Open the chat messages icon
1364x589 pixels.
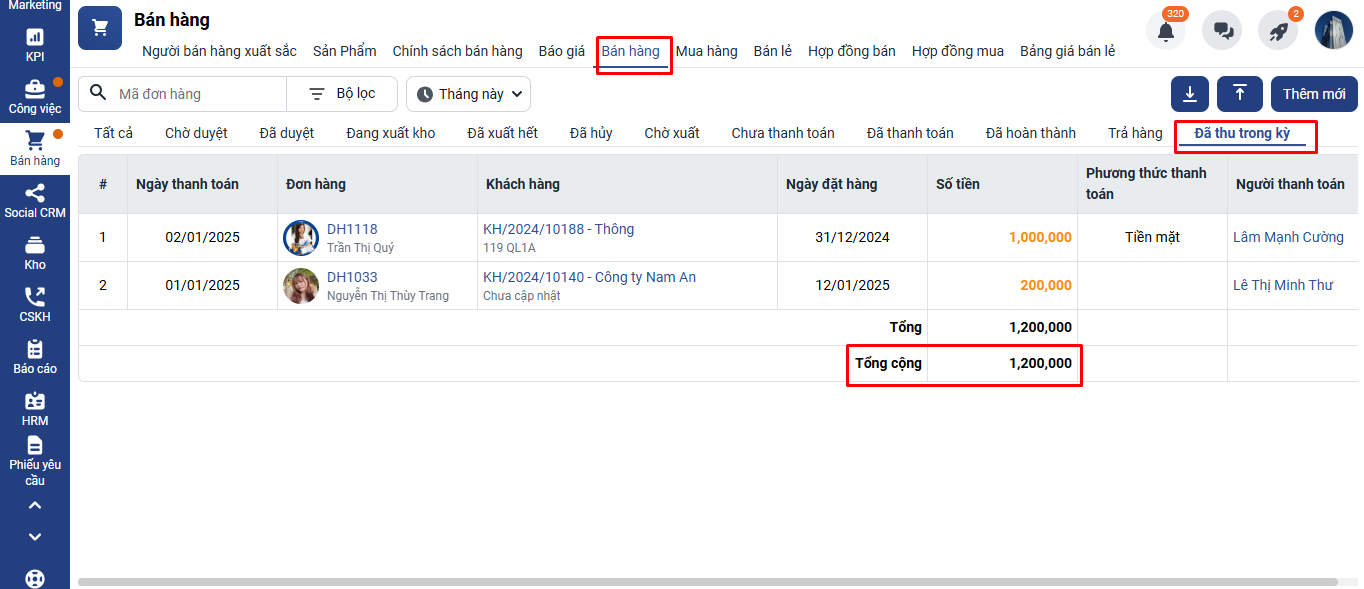click(1222, 31)
